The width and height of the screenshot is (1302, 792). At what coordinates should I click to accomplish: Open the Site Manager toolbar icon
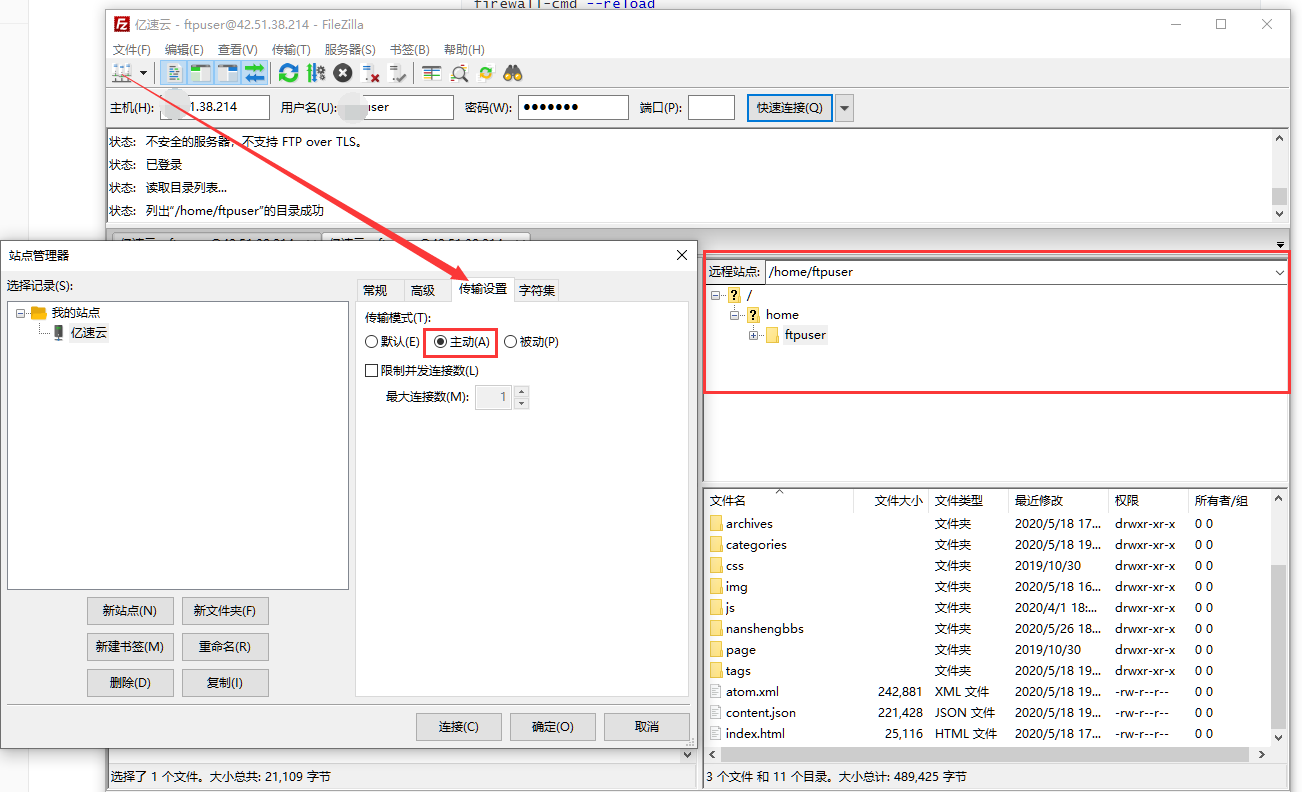122,73
